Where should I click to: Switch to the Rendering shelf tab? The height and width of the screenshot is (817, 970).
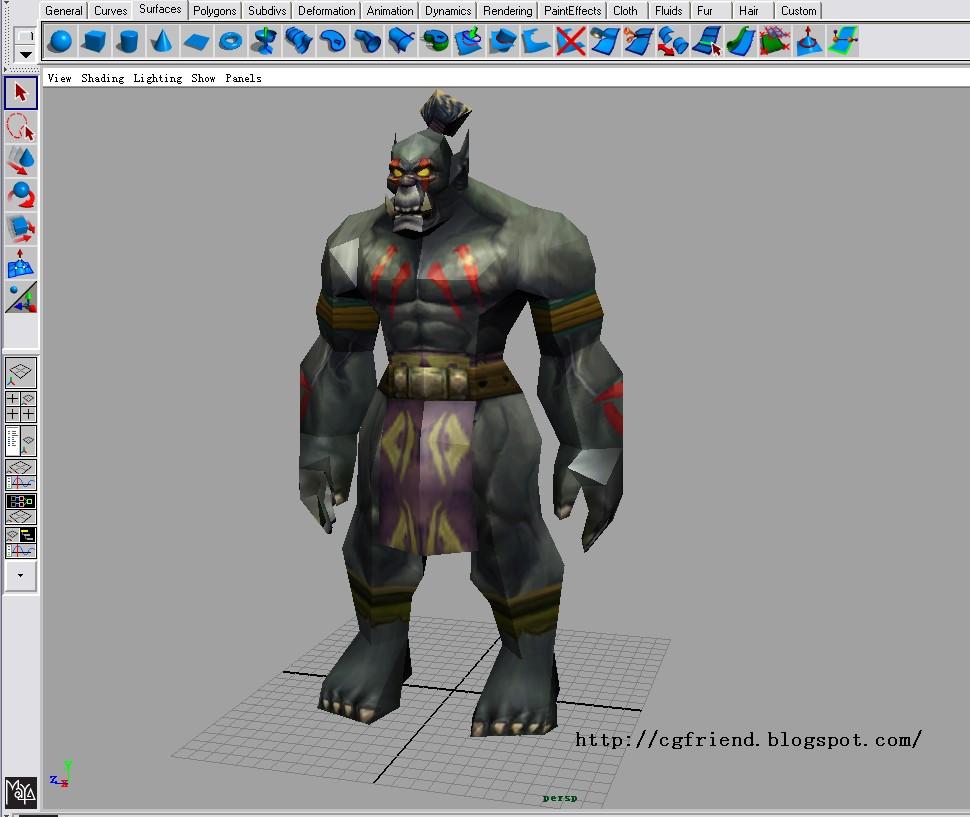point(508,11)
